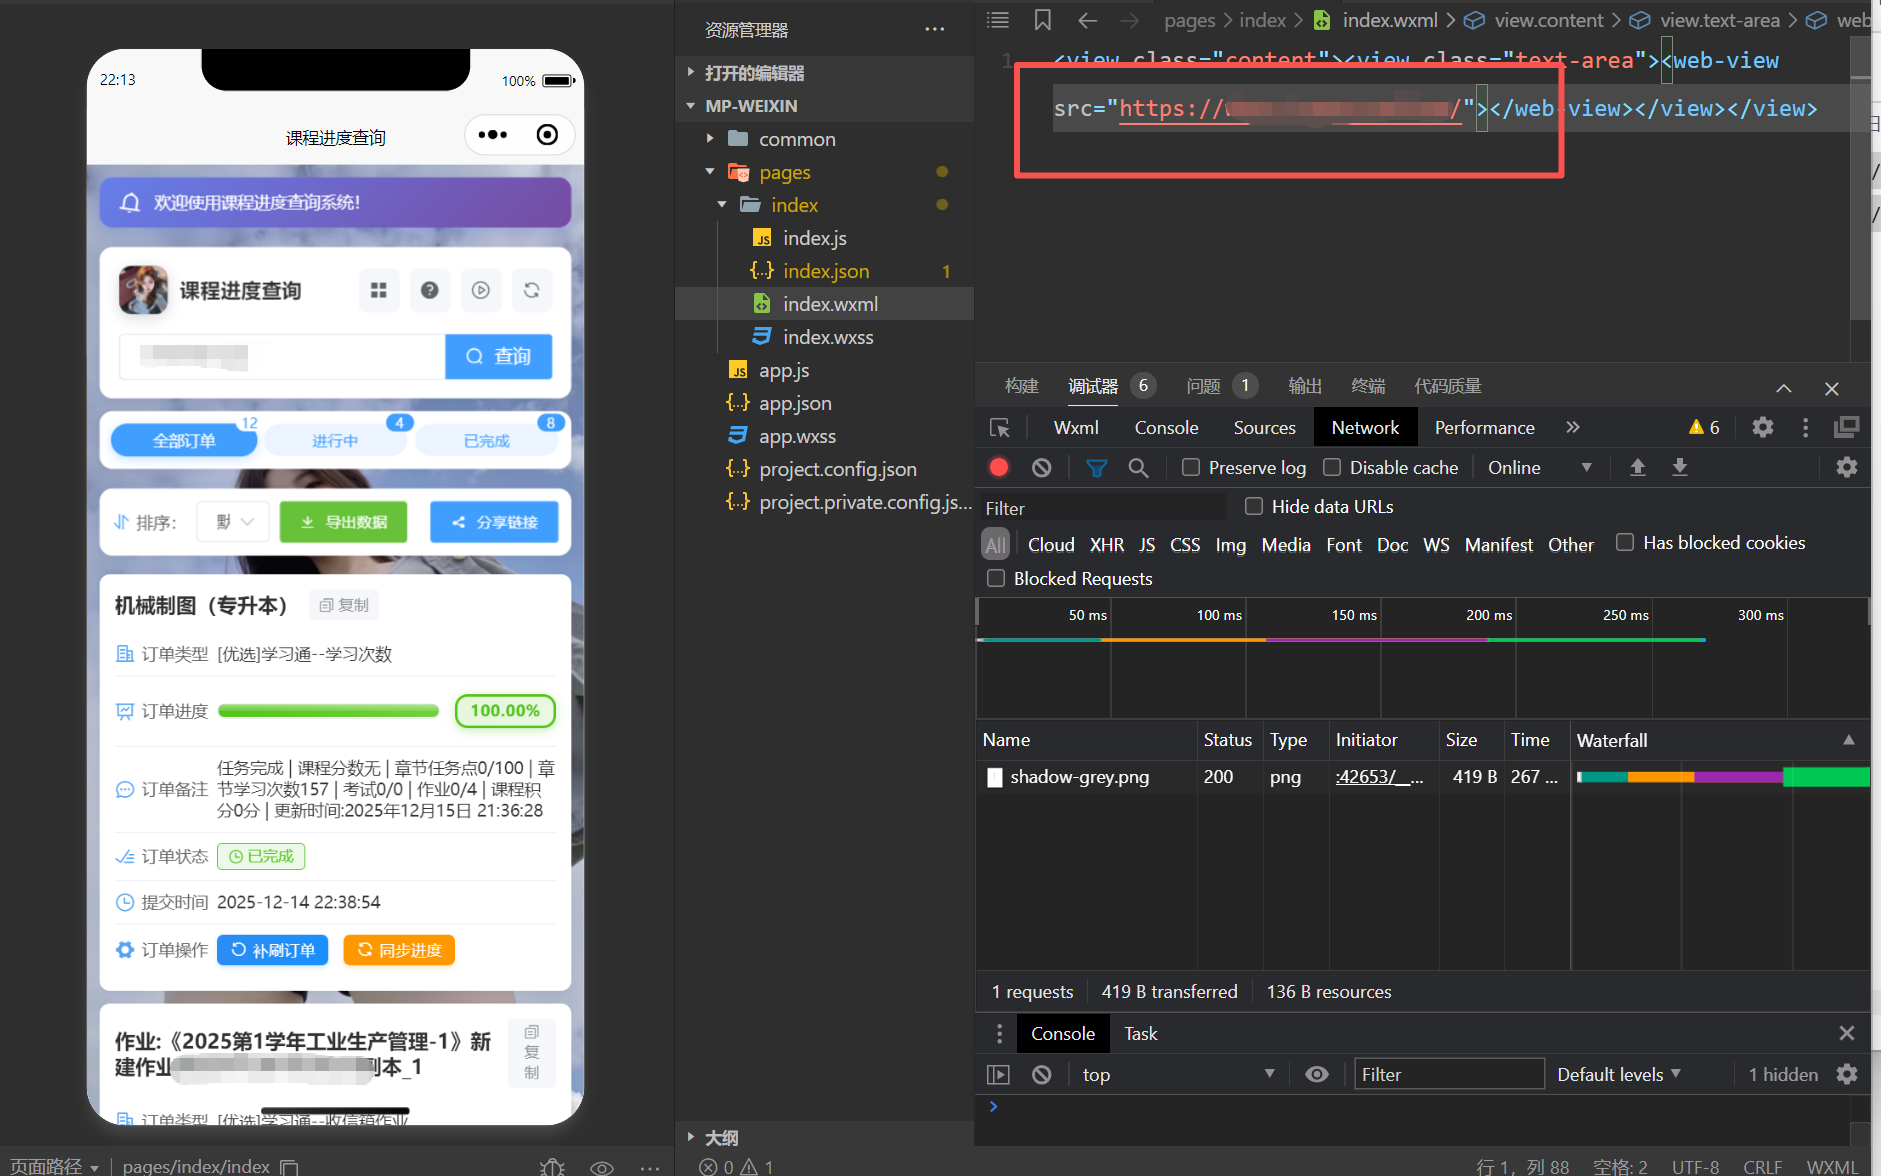Collapse the pages folder in explorer
1881x1176 pixels.
tap(710, 172)
